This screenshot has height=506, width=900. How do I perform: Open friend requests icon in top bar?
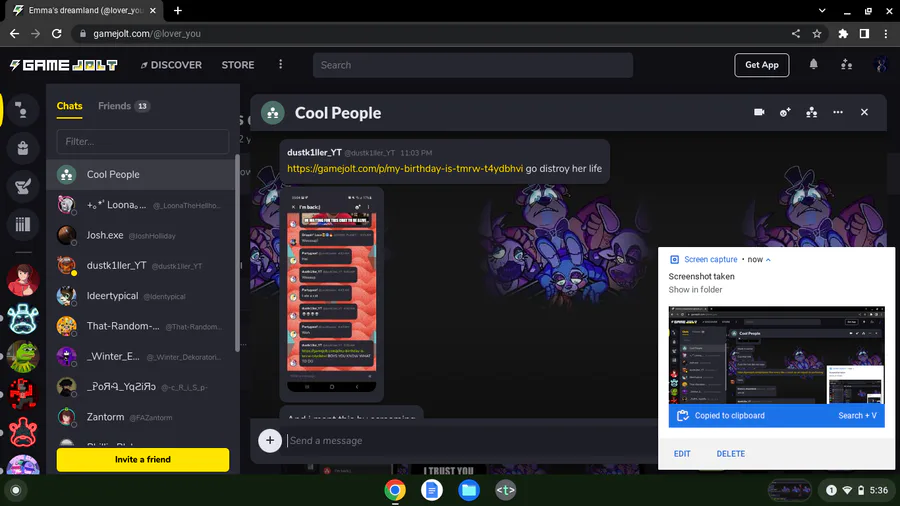[847, 65]
